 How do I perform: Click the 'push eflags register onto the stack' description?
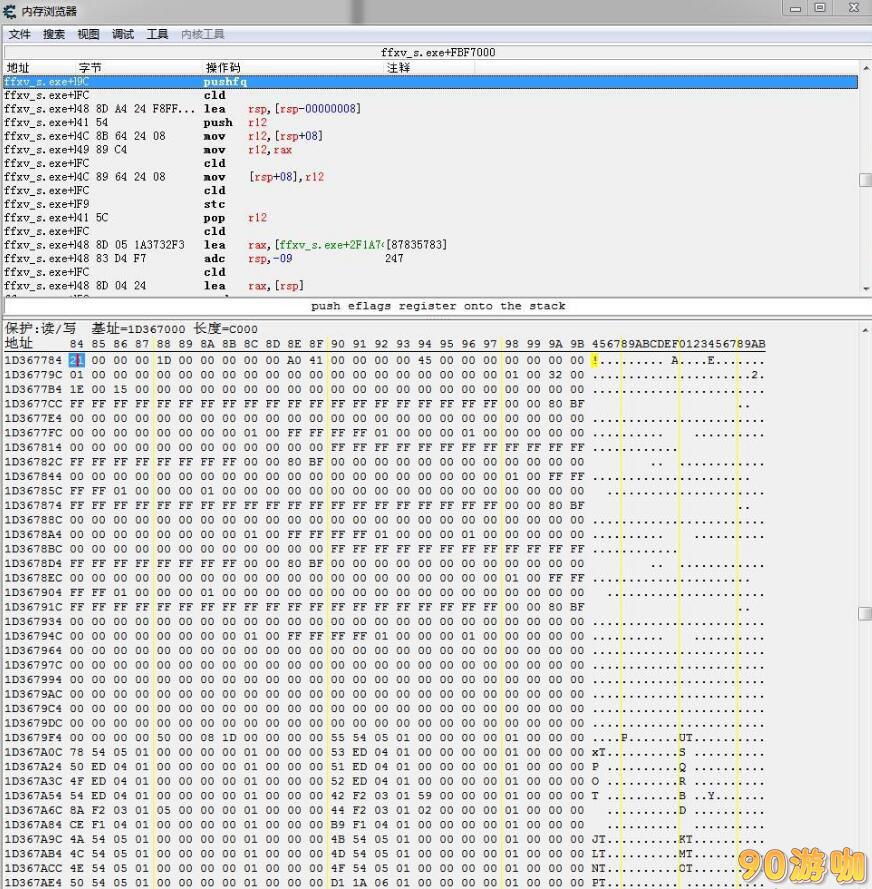tap(438, 306)
